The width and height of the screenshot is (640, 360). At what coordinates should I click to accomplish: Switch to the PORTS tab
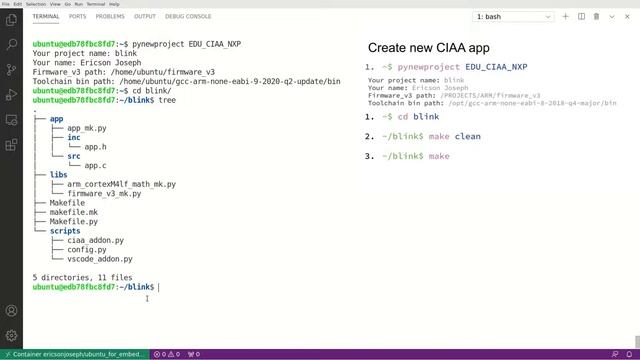tap(78, 16)
